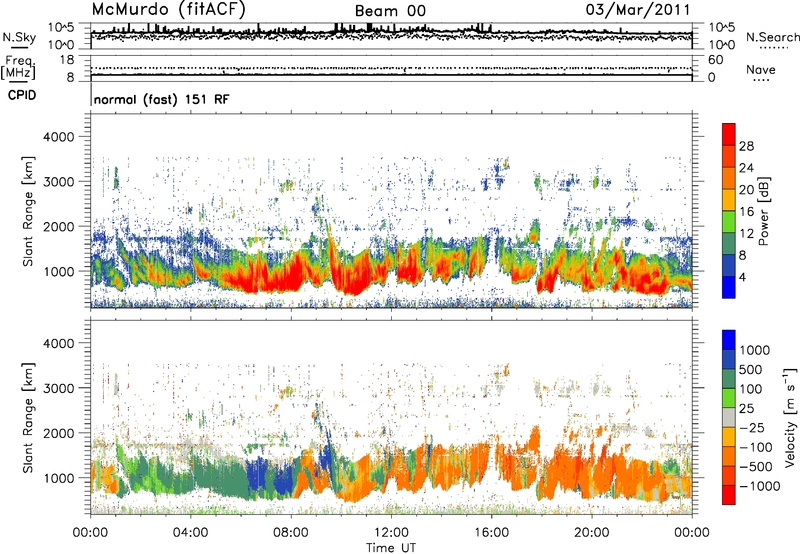Viewport: 800px width, 554px height.
Task: Click the 2000 tick on the power panel
Action: (x=59, y=226)
